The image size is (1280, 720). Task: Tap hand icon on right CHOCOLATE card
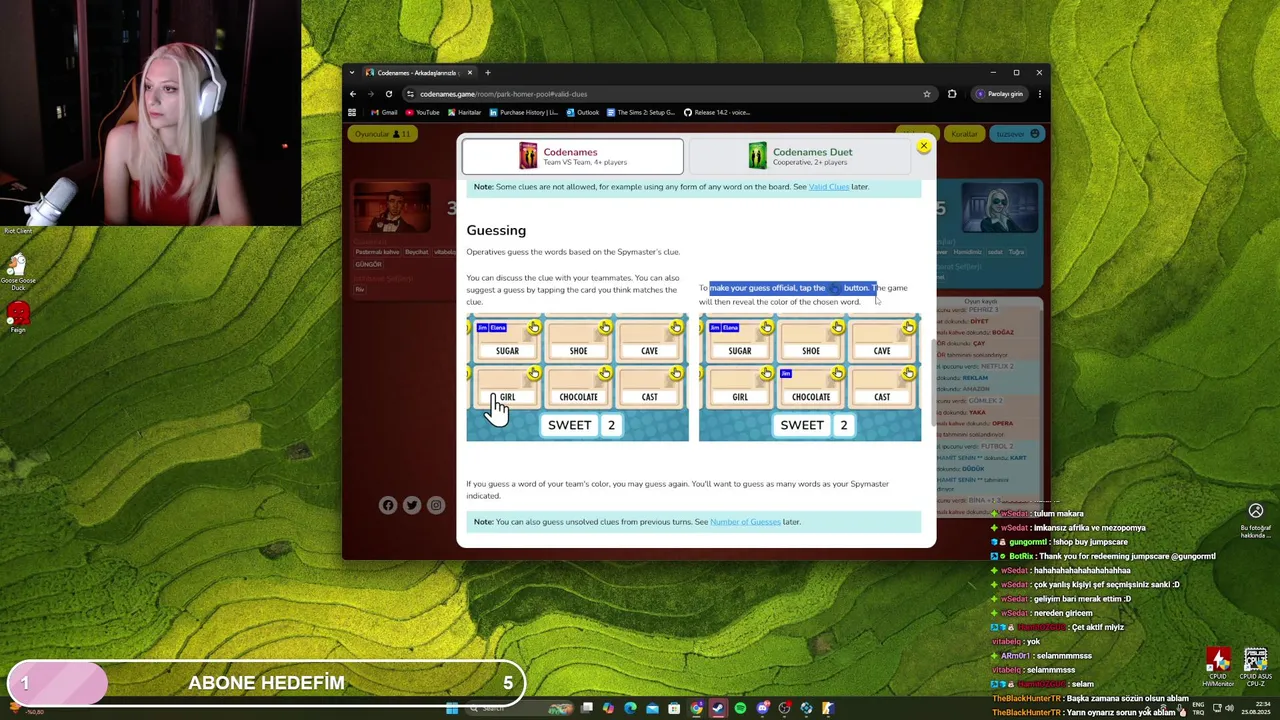[x=837, y=373]
